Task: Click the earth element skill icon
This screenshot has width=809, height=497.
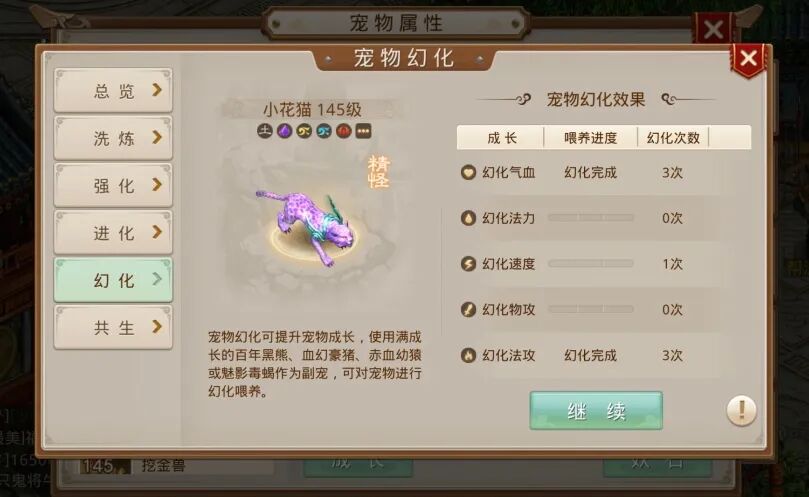Action: (265, 131)
